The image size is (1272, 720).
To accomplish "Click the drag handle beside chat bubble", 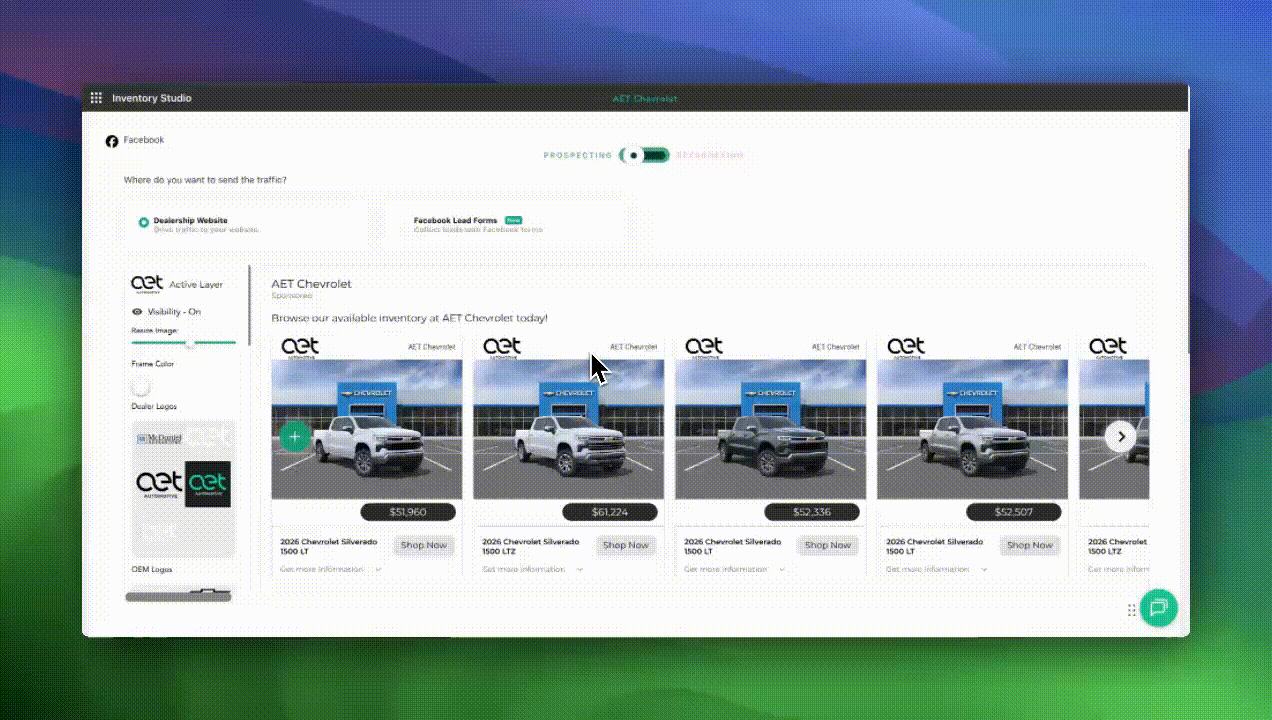I will pyautogui.click(x=1132, y=609).
